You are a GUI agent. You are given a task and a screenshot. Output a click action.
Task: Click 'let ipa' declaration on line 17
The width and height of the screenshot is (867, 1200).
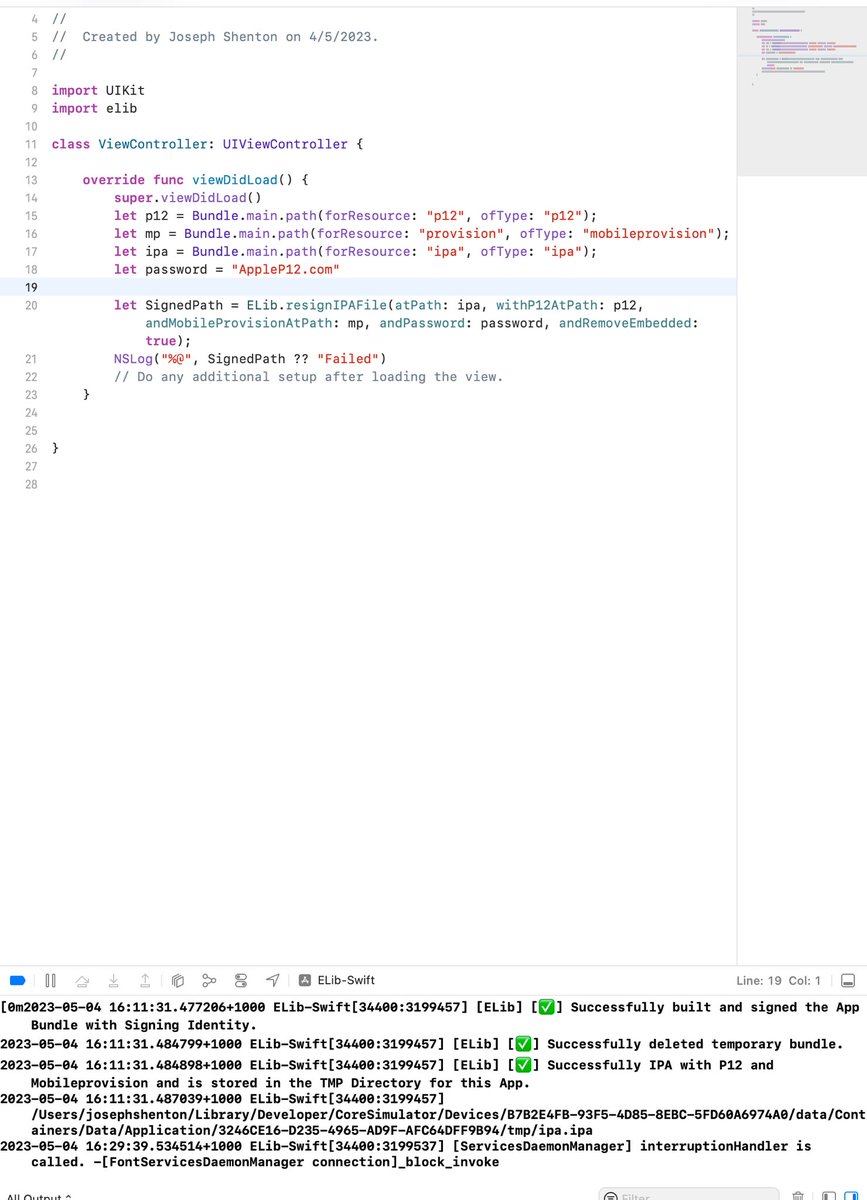click(140, 252)
